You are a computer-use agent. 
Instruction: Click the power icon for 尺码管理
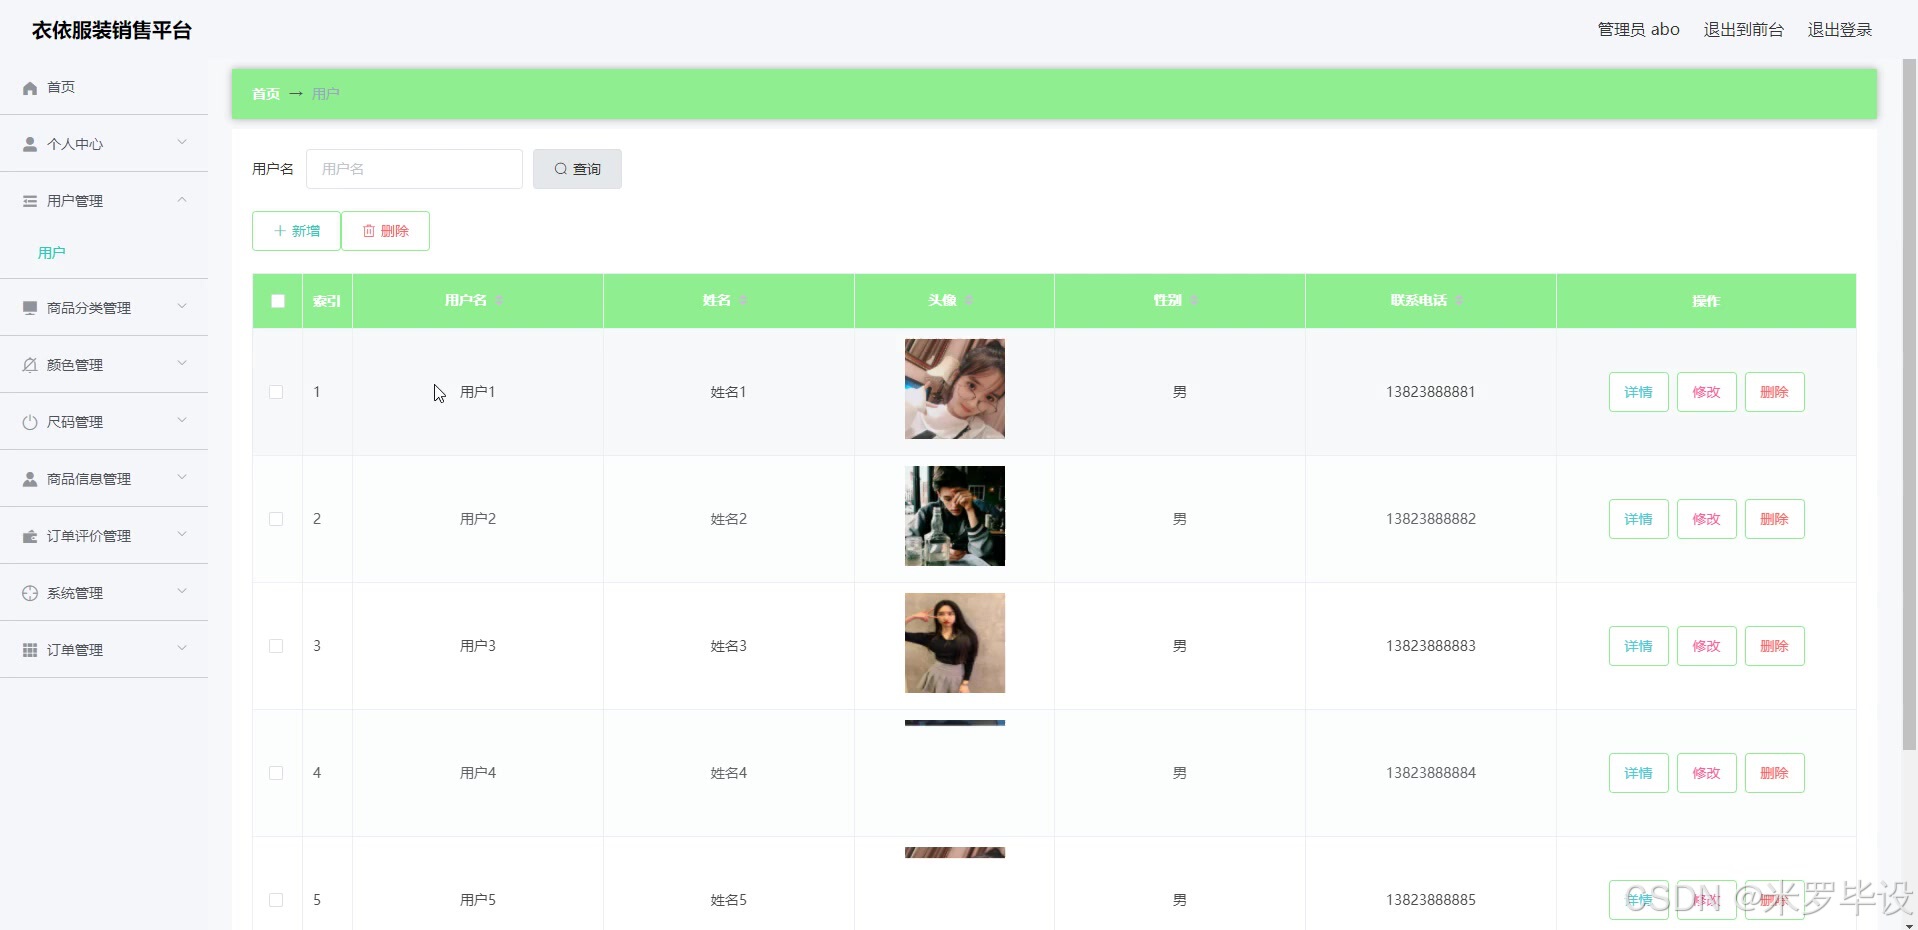(30, 422)
